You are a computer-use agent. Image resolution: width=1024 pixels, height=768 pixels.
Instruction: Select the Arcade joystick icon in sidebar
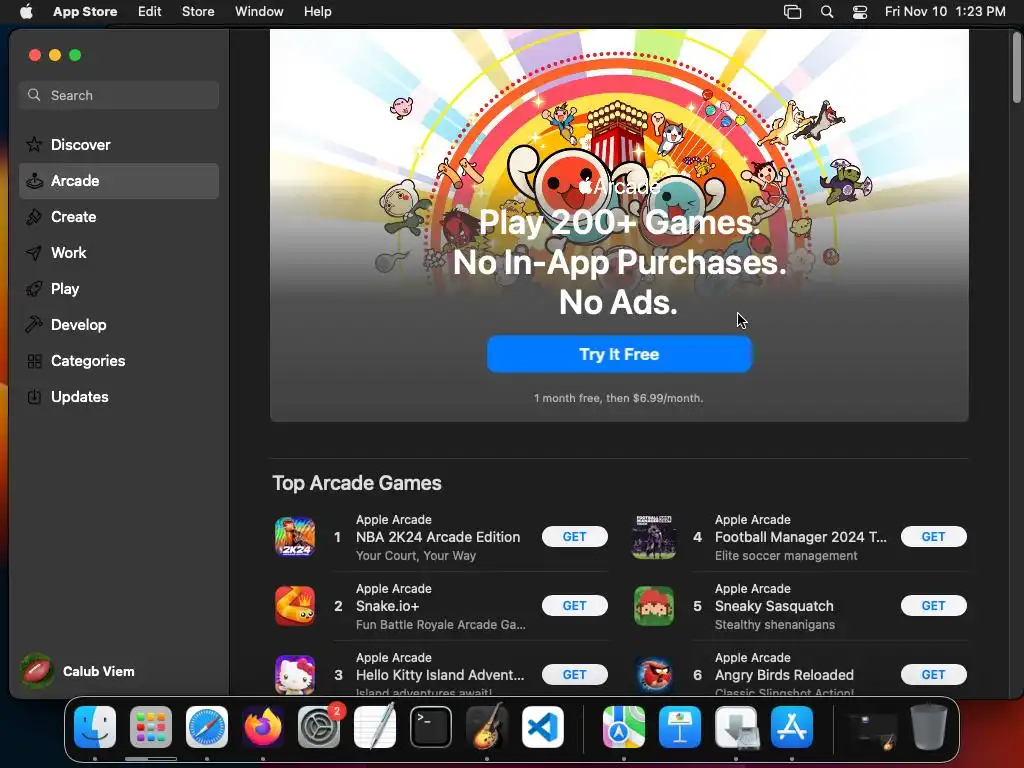click(x=34, y=181)
